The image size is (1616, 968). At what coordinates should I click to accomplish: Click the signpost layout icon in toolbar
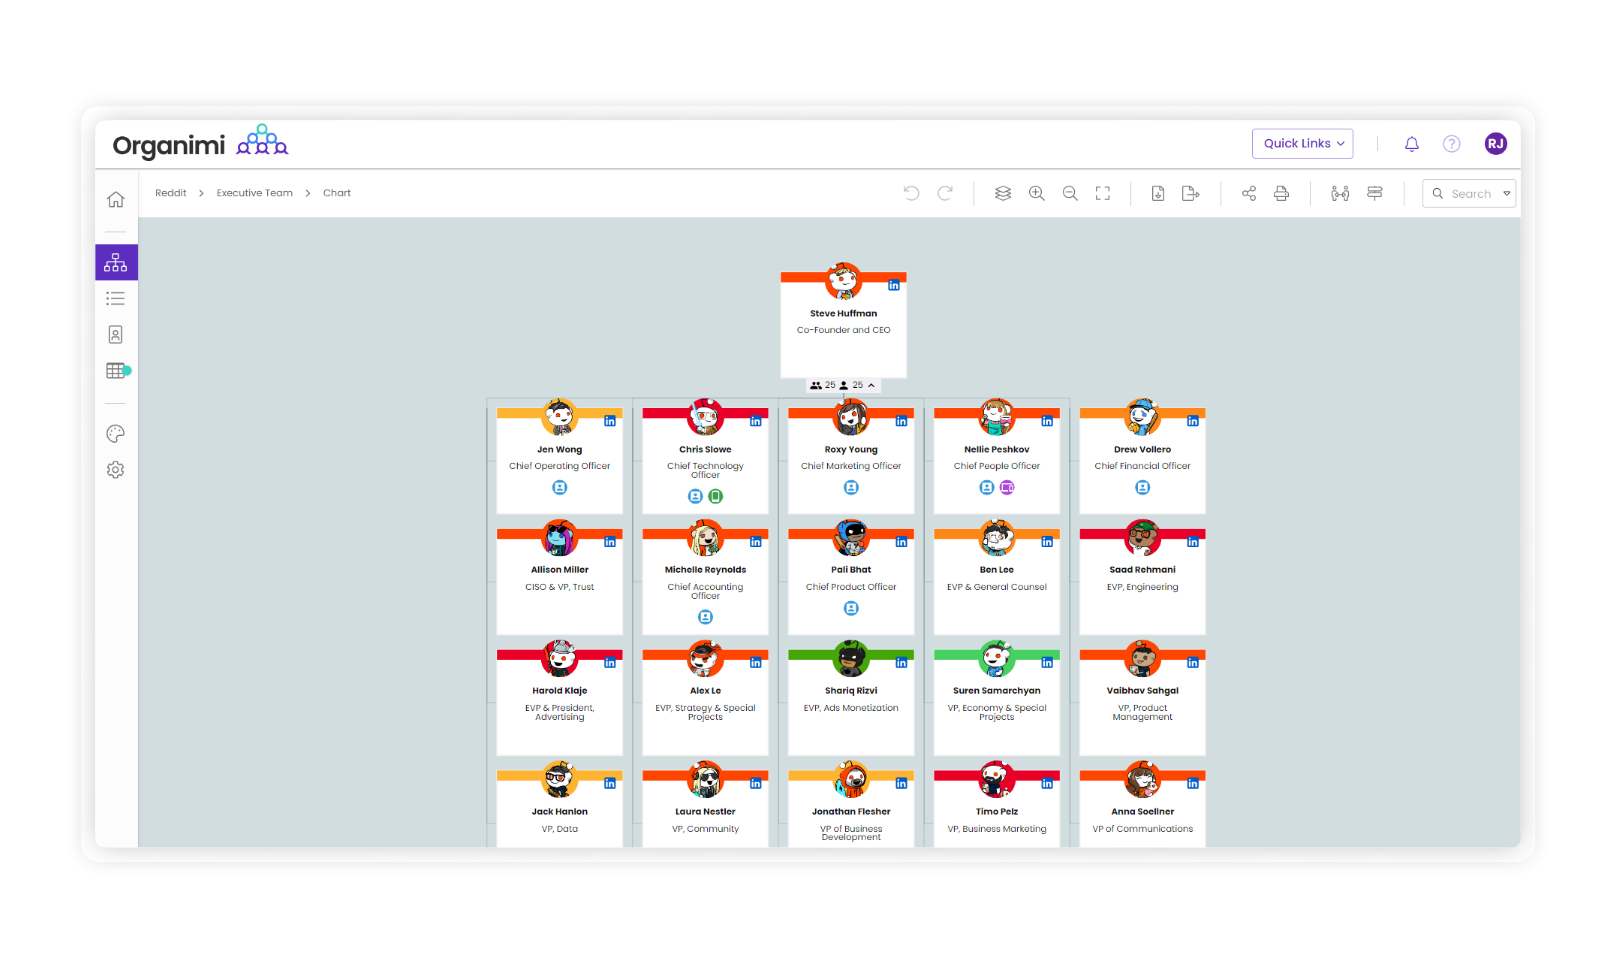click(1375, 193)
